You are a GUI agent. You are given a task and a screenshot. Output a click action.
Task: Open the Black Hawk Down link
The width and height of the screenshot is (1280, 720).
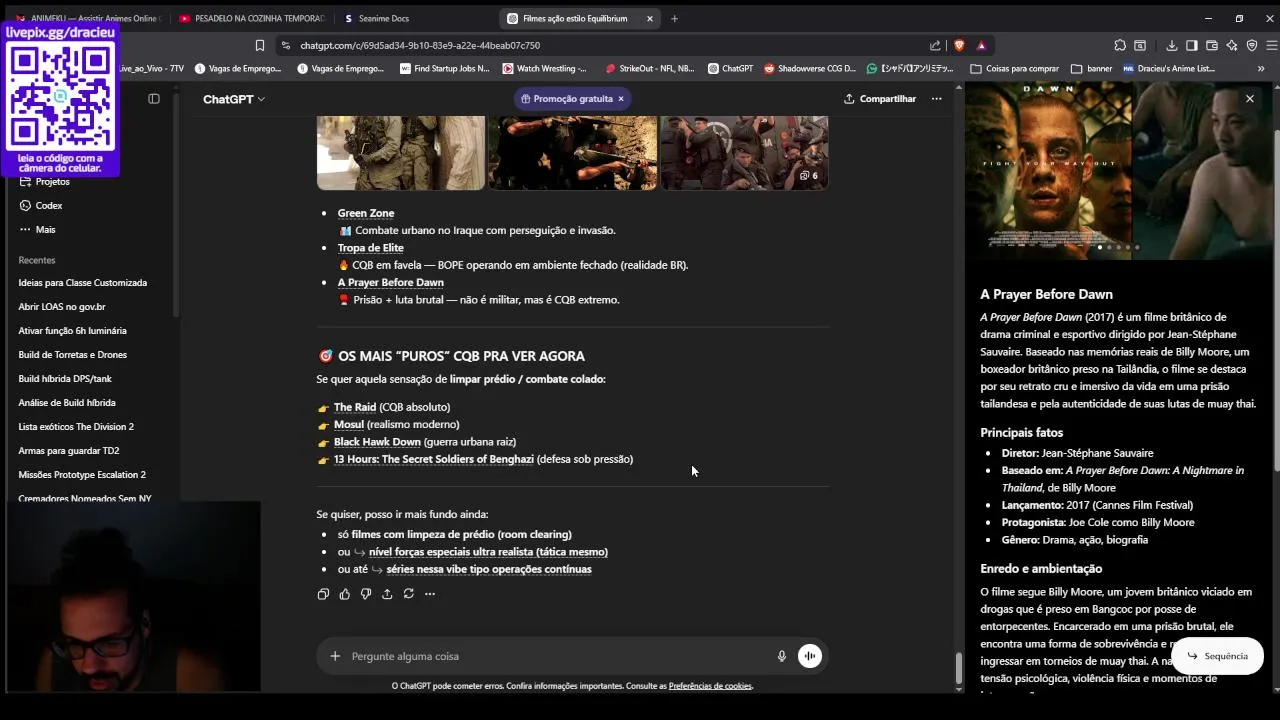click(x=377, y=442)
